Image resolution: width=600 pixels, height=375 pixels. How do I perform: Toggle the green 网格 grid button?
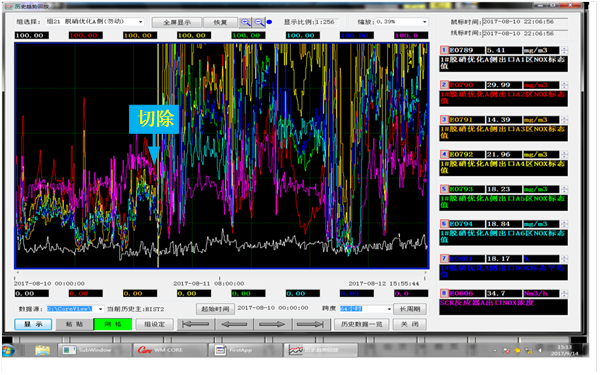pos(113,325)
